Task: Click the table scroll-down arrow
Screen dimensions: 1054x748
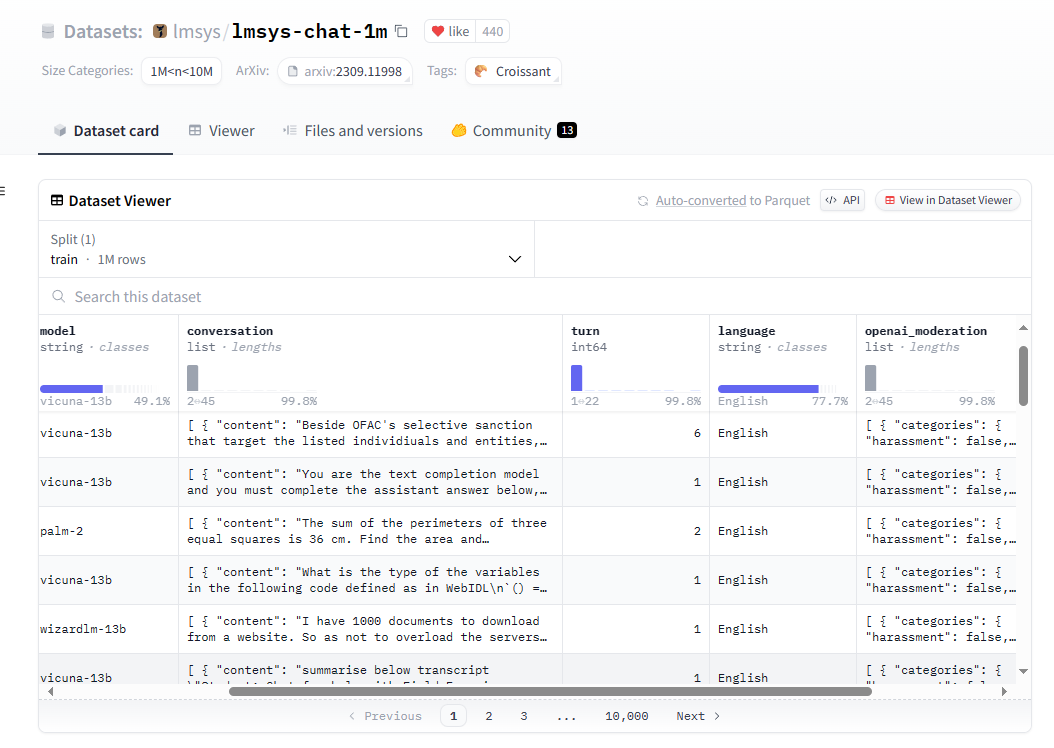Action: (x=1023, y=671)
